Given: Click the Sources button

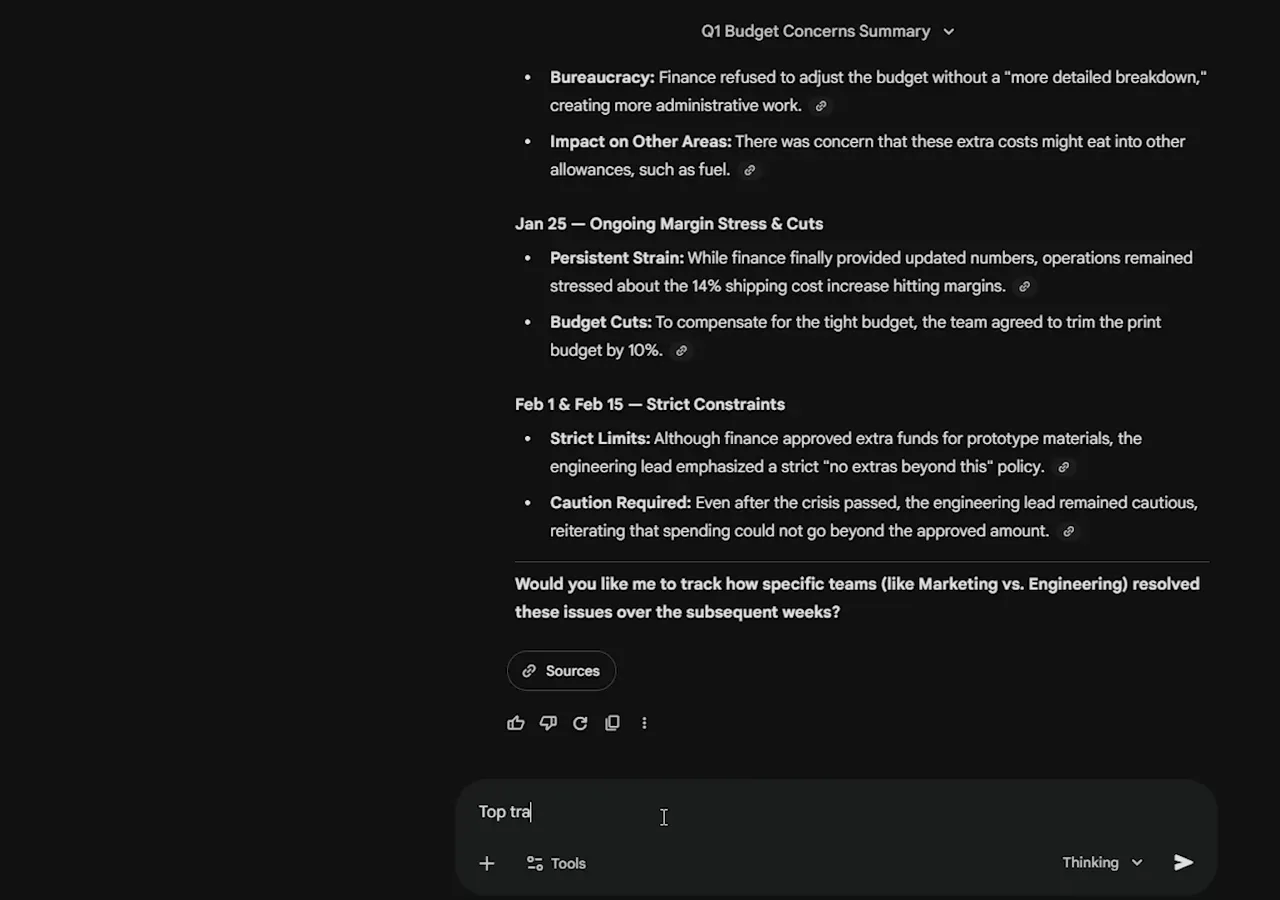Looking at the screenshot, I should click(x=561, y=671).
